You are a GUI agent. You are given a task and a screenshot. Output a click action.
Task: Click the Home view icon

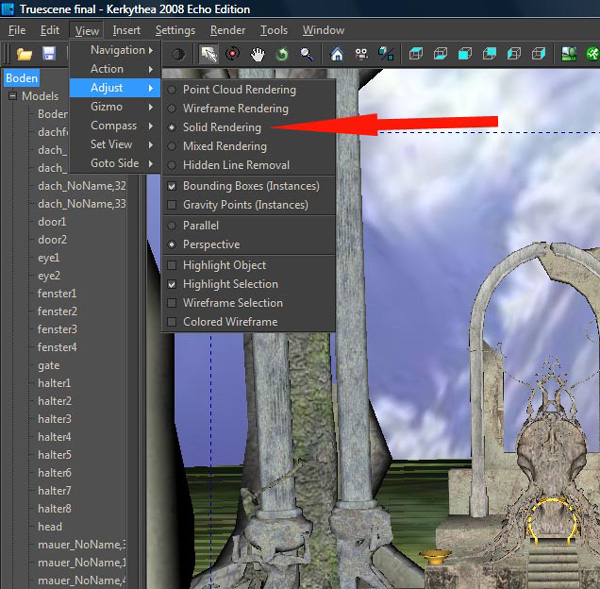click(x=337, y=54)
